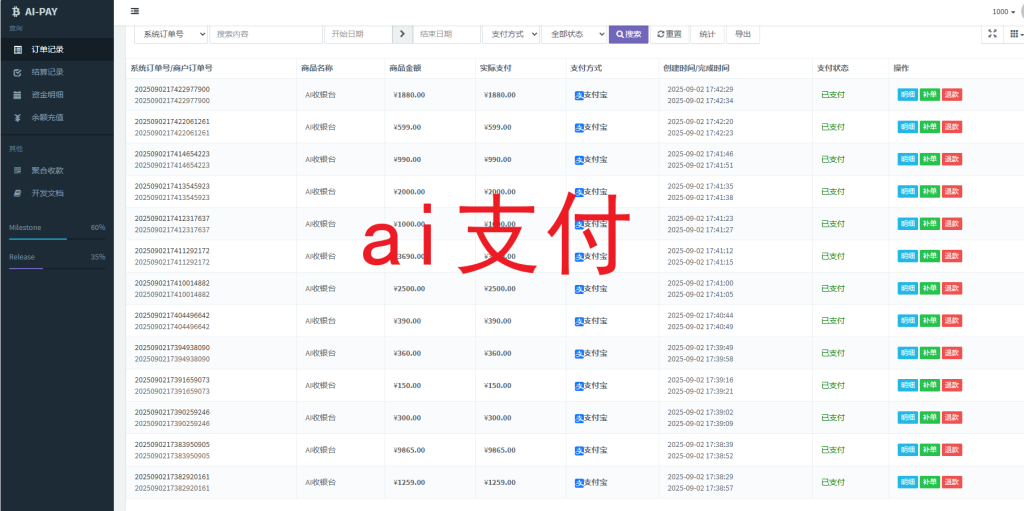Click 补单 for order 2025090217422061261
This screenshot has height=511, width=1024.
coord(930,127)
